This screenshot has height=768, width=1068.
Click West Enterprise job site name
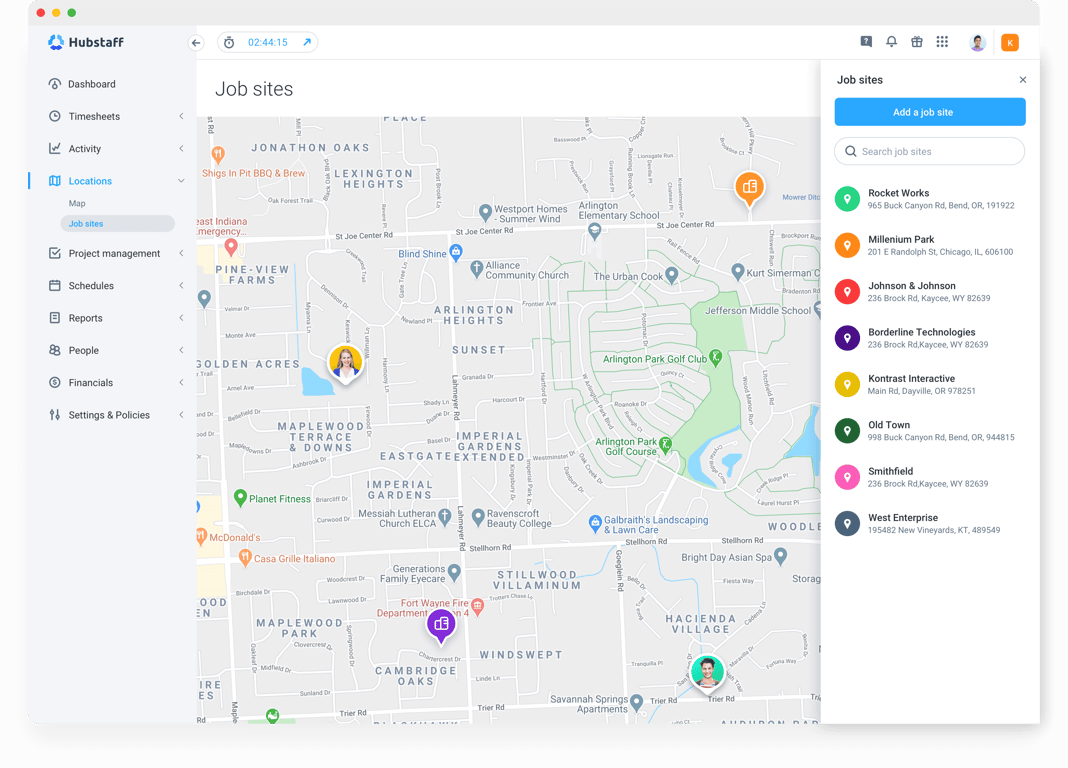(x=902, y=517)
